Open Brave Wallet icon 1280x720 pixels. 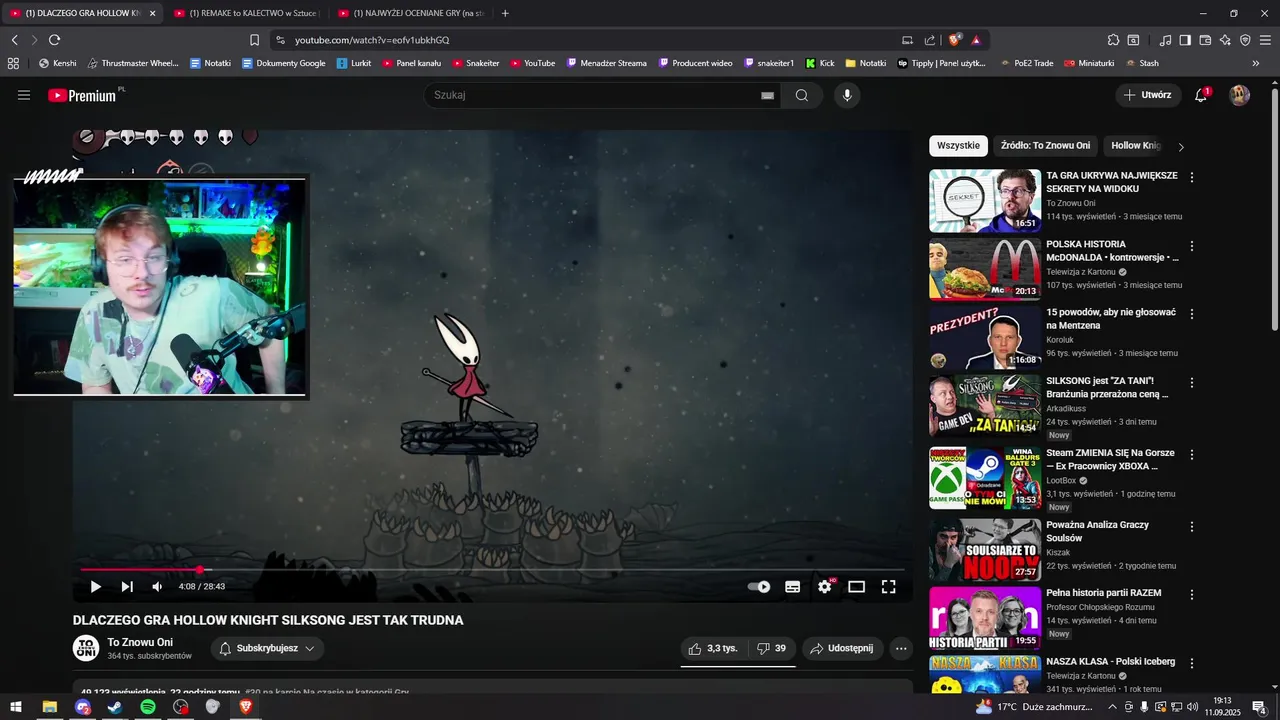(x=1205, y=40)
